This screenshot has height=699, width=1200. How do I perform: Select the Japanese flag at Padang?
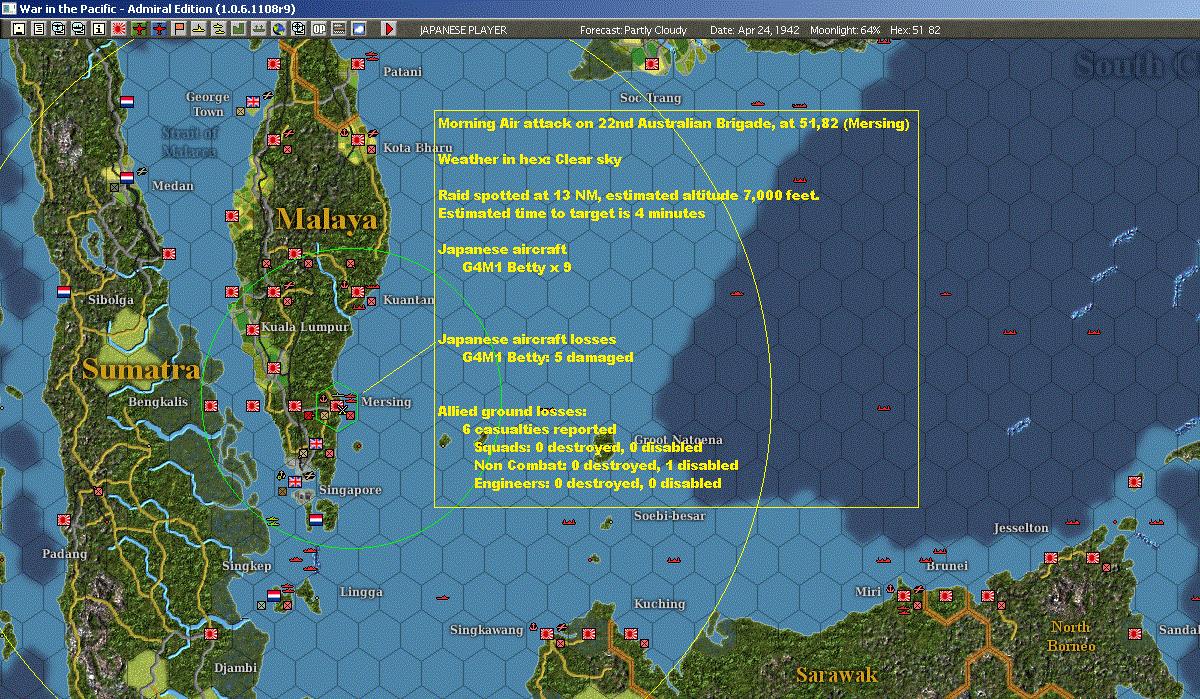point(63,520)
